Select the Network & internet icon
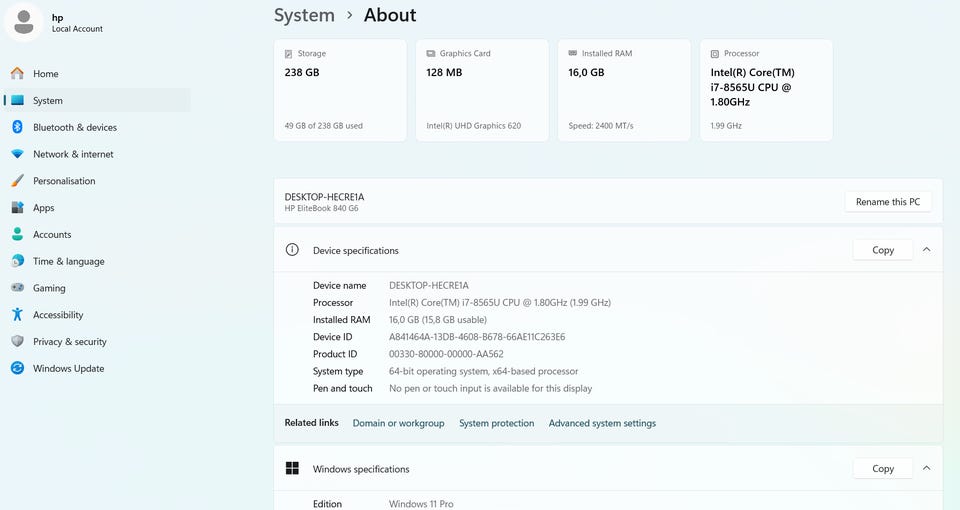Screen dimensions: 960x510 coord(17,154)
